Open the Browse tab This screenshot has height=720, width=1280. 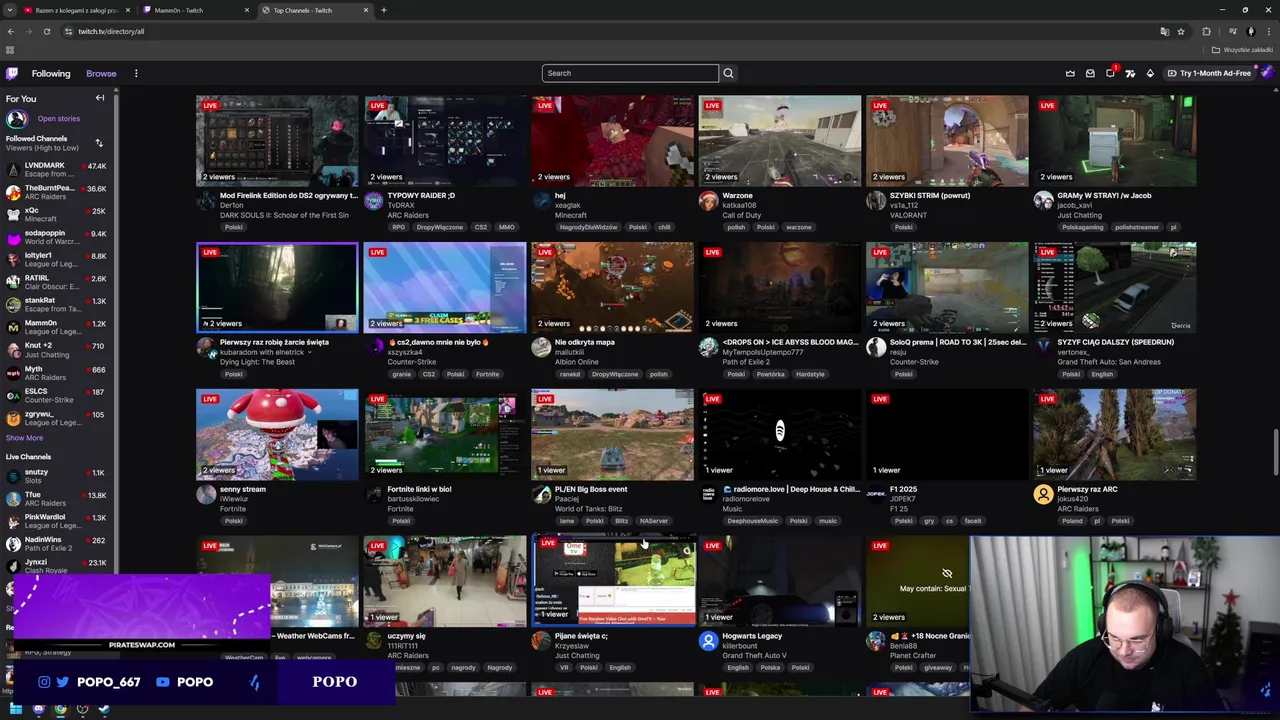[x=101, y=73]
